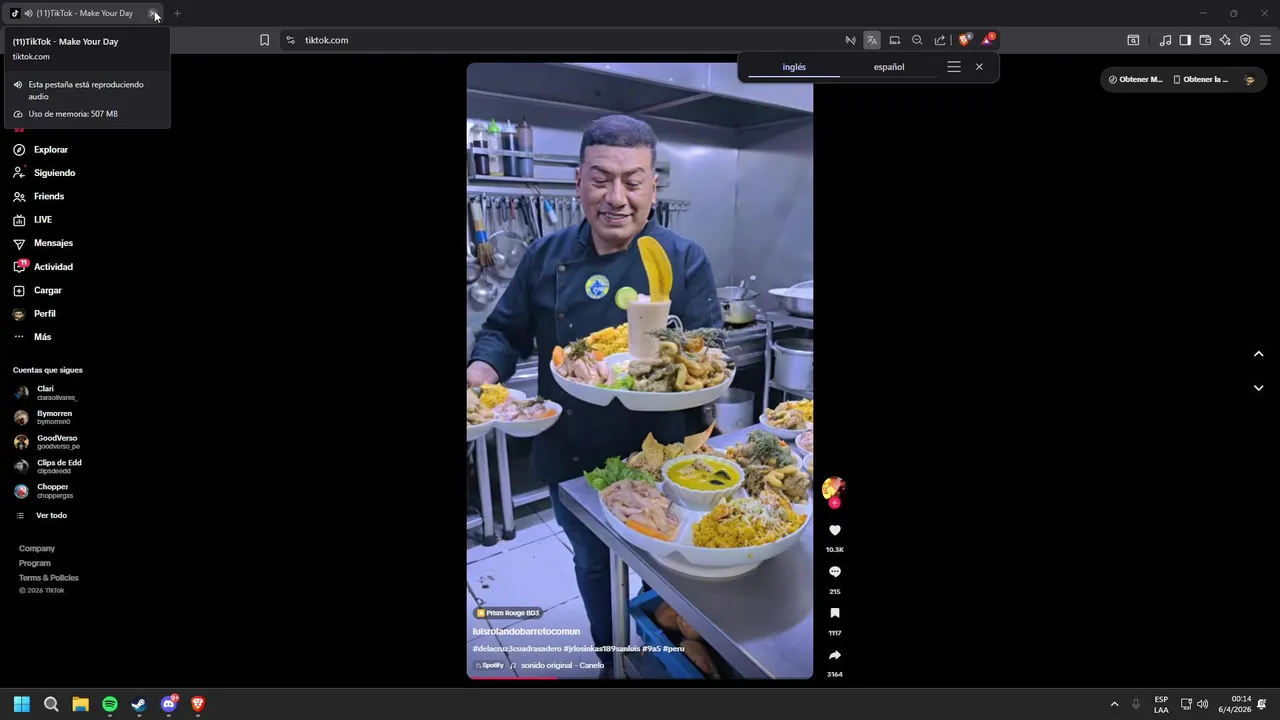Close the translation popup
The image size is (1280, 720).
tap(979, 67)
